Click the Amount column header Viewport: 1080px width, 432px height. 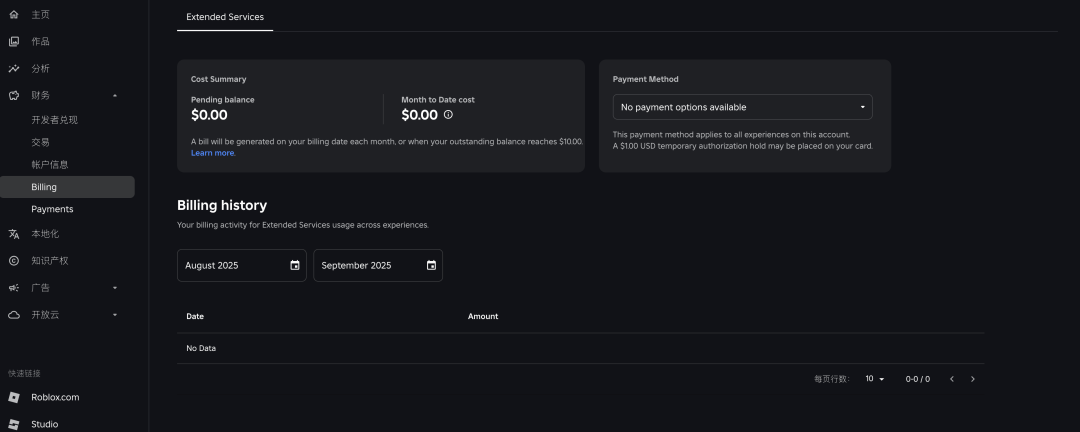483,316
